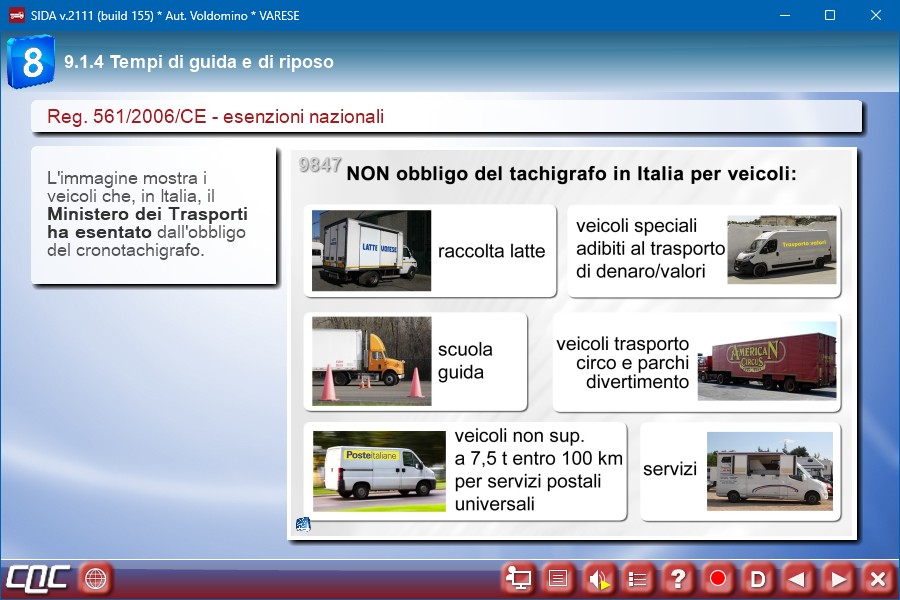Advance to next slide with right arrow

pos(838,578)
